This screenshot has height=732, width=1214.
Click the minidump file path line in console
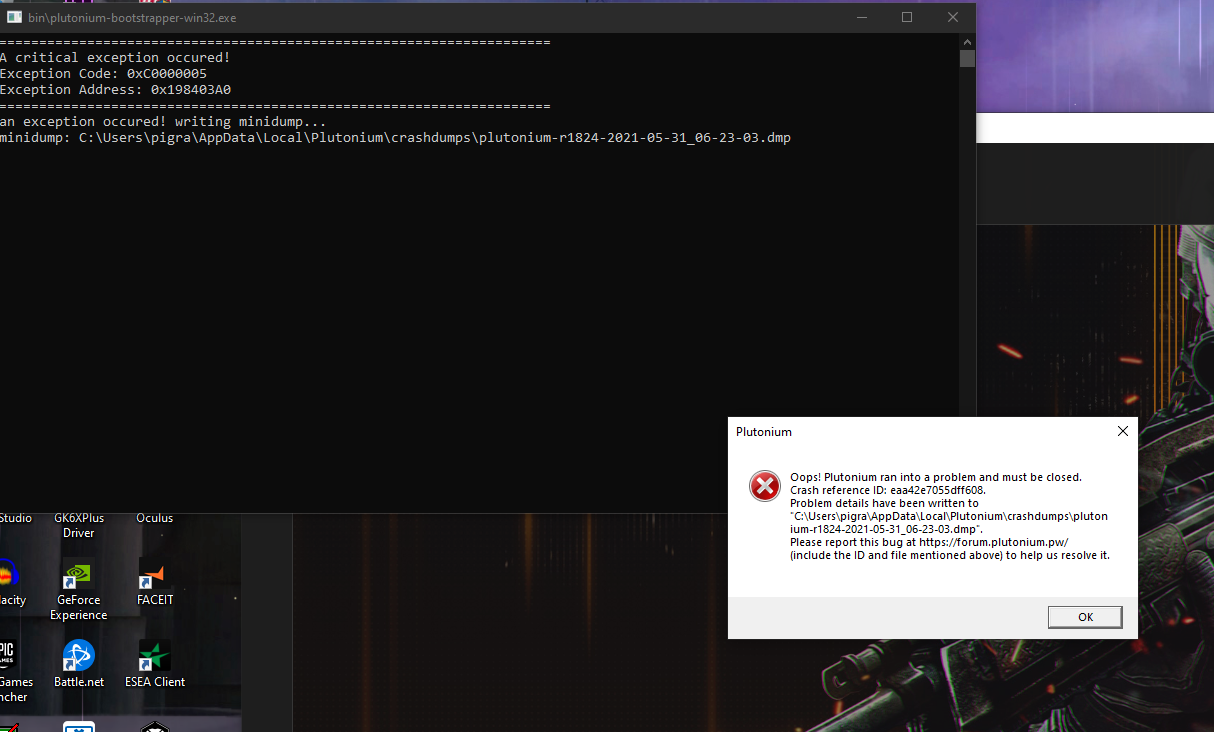tap(395, 138)
